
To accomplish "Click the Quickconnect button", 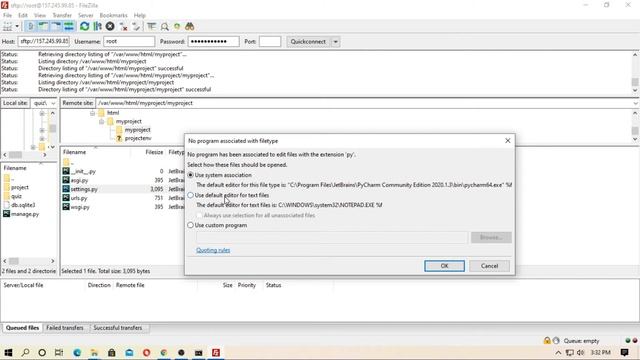I will pyautogui.click(x=308, y=42).
